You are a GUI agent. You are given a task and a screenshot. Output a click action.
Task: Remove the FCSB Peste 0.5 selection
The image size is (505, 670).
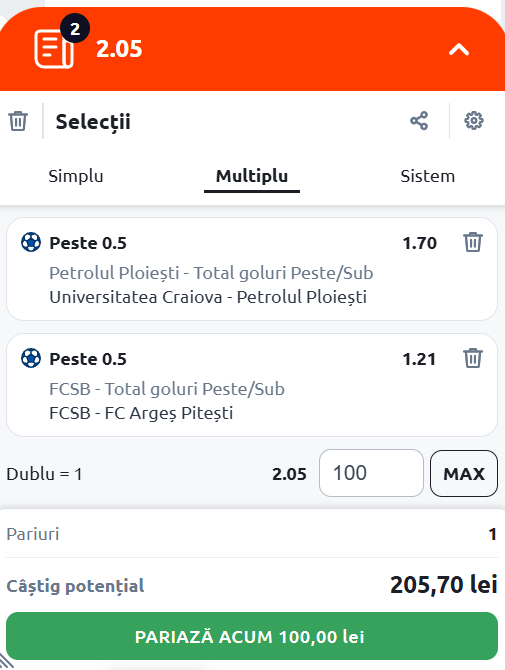pos(473,358)
